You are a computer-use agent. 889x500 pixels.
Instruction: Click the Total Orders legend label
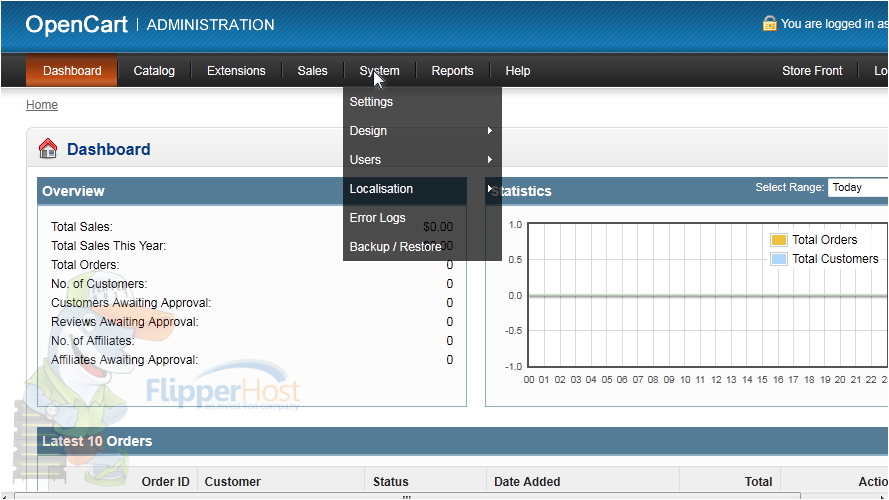(x=824, y=240)
